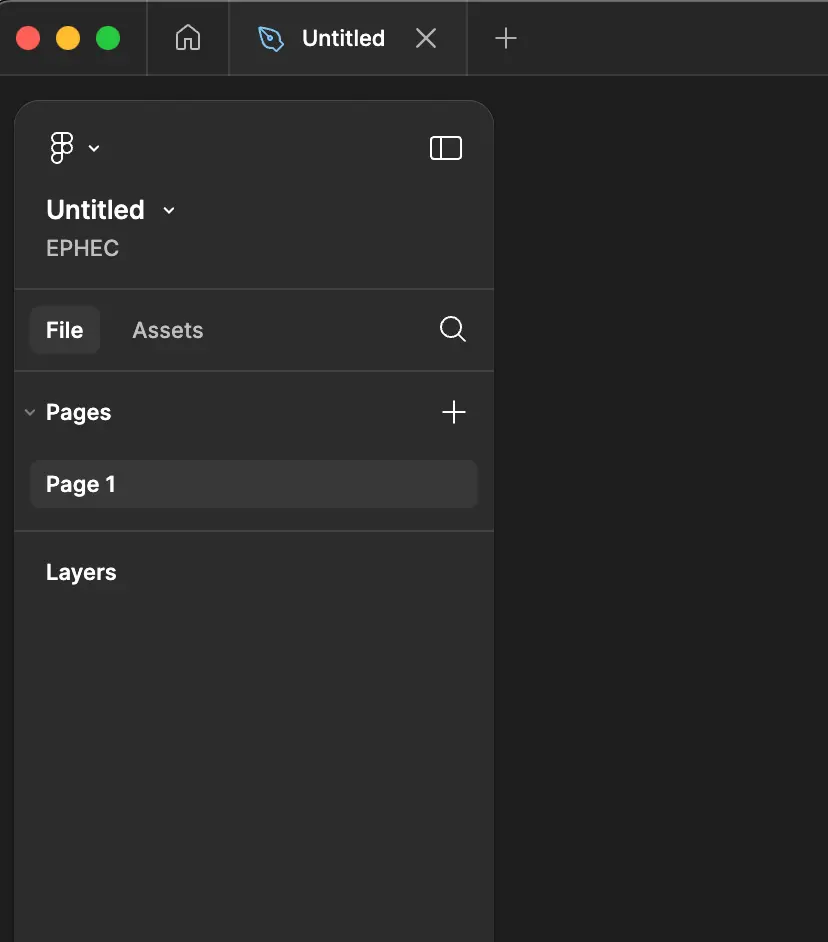
Task: Expand the dropdown next to Untitled filename
Action: coord(169,210)
